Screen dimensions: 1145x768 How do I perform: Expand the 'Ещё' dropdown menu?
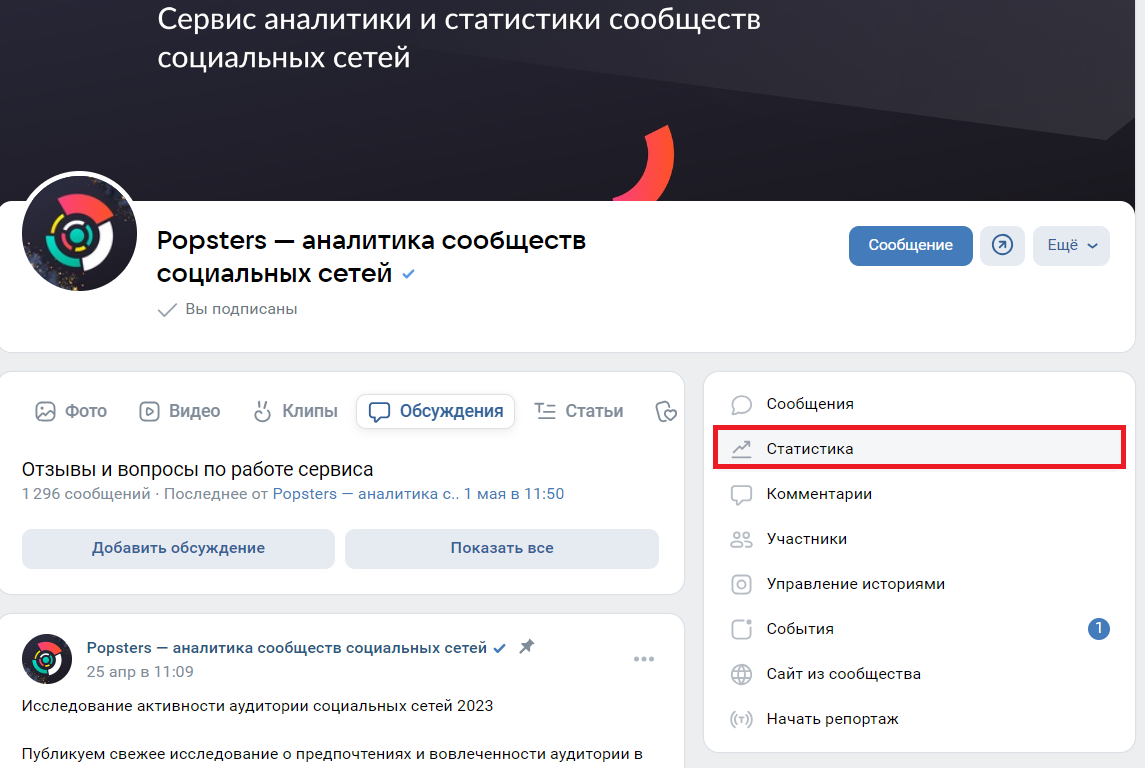pos(1071,245)
